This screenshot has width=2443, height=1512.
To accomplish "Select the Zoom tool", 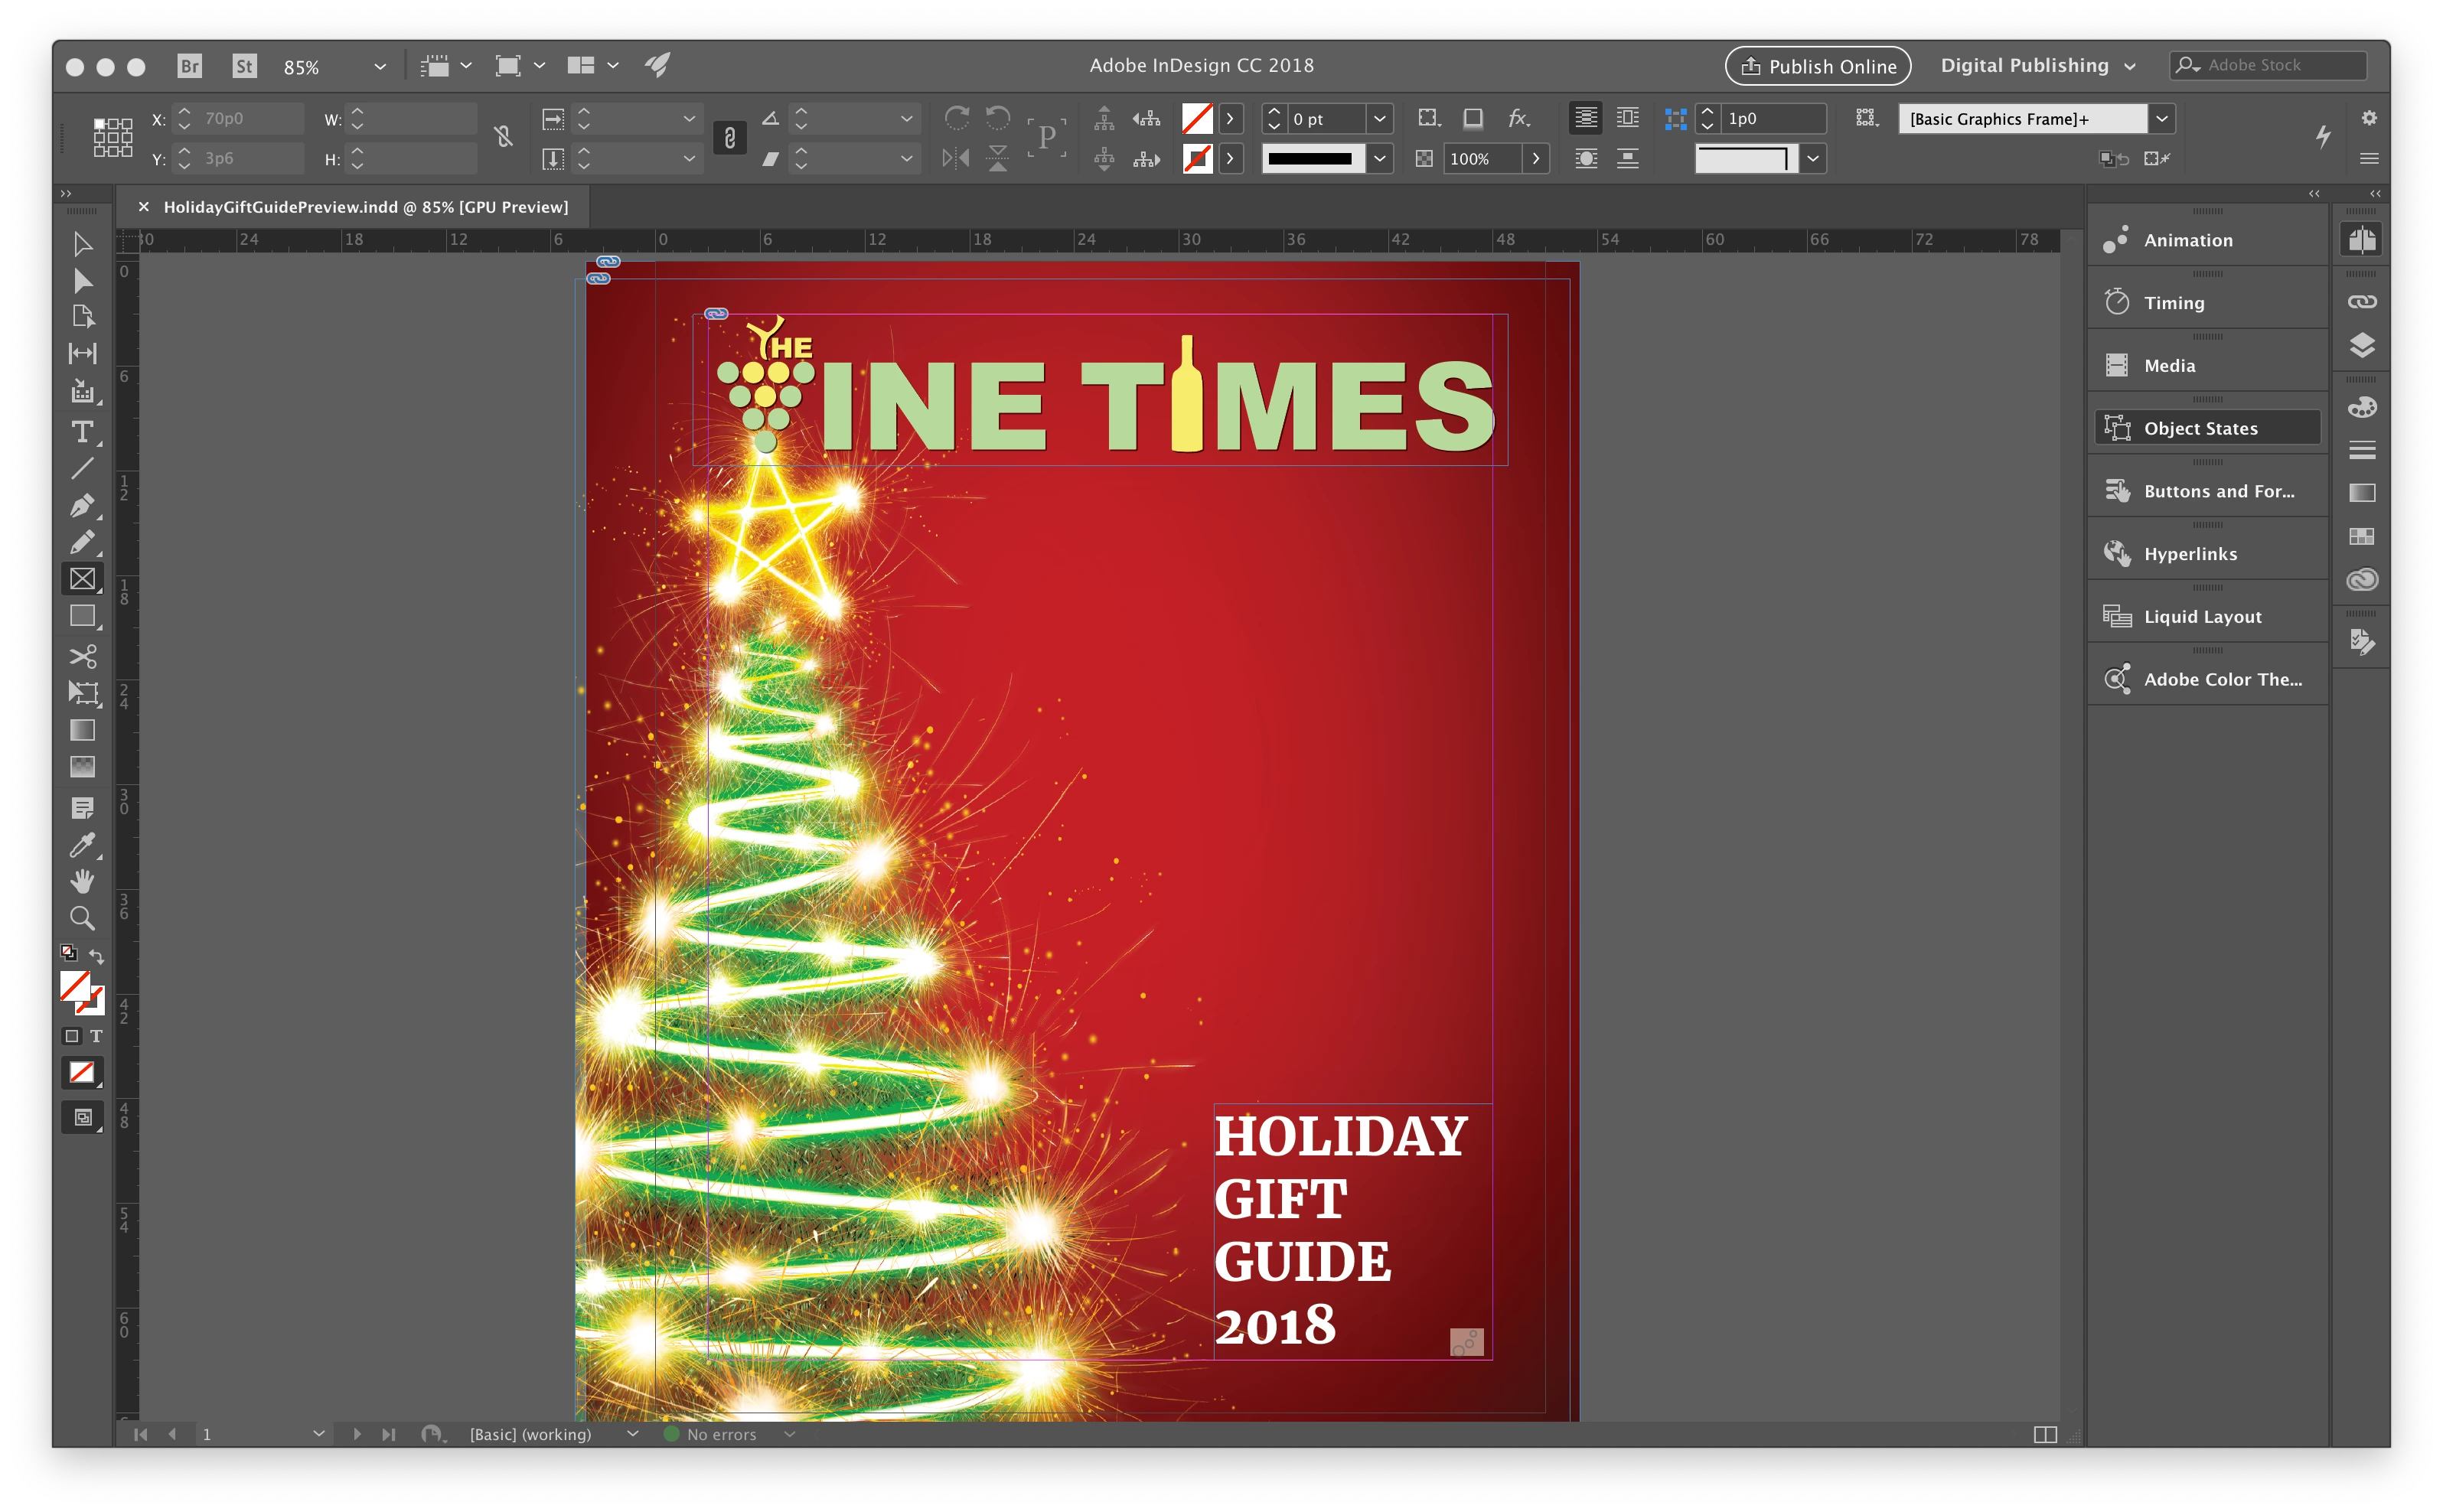I will click(x=82, y=918).
